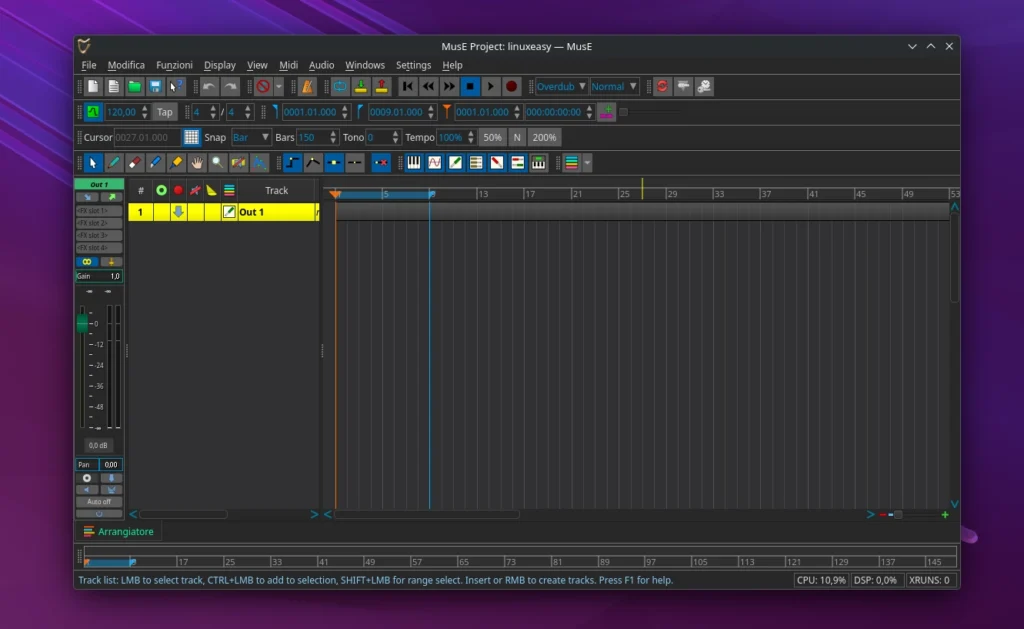Enable the metronome click
The width and height of the screenshot is (1024, 629).
click(307, 86)
